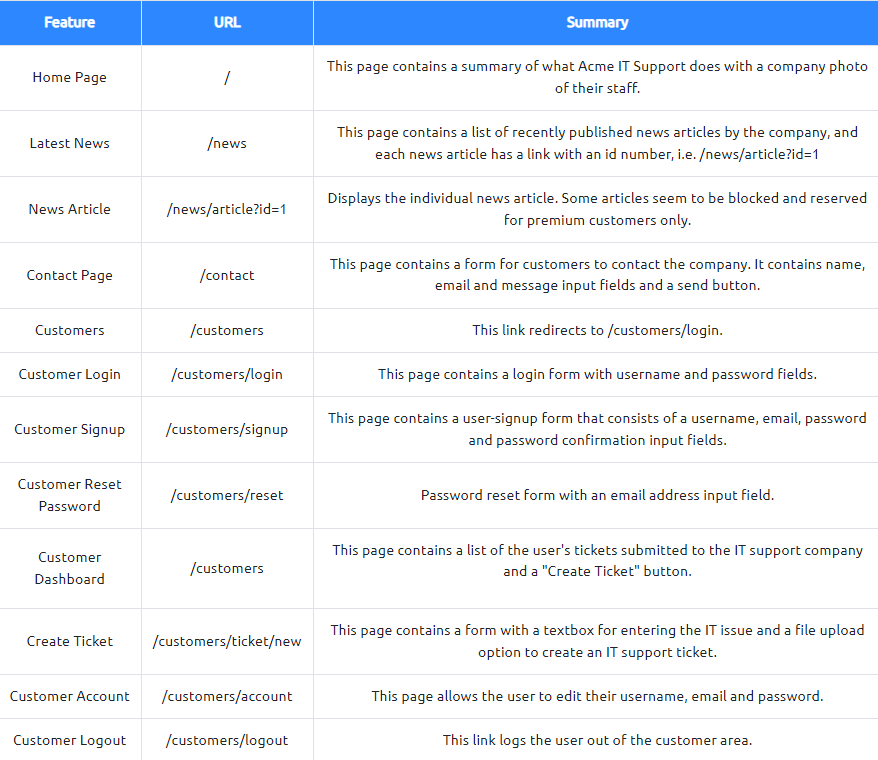Click the /customers/reset URL cell

[x=227, y=495]
